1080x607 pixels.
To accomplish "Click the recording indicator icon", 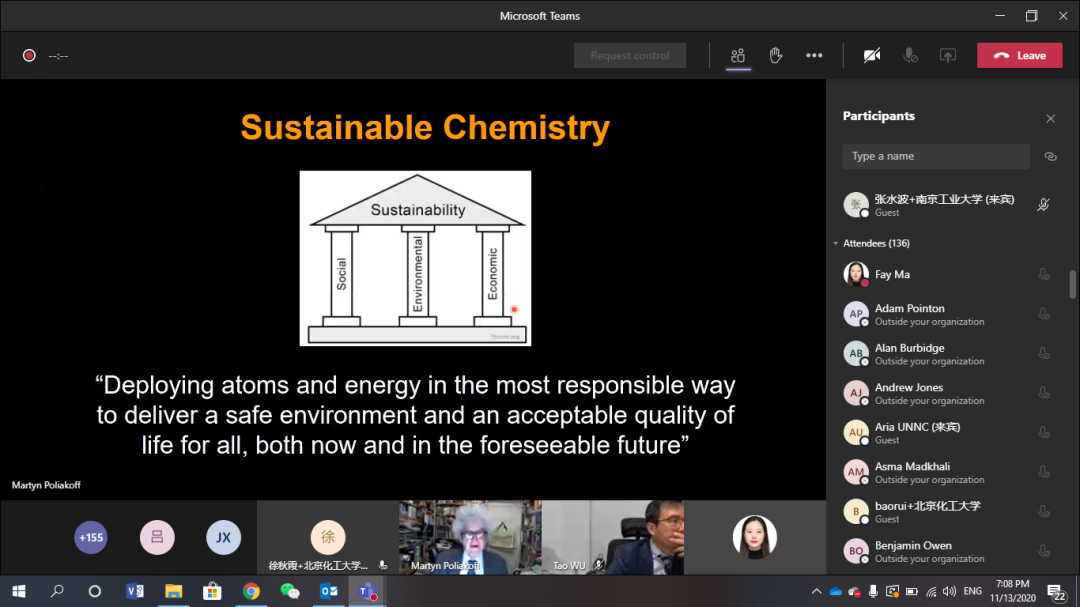I will pos(29,56).
